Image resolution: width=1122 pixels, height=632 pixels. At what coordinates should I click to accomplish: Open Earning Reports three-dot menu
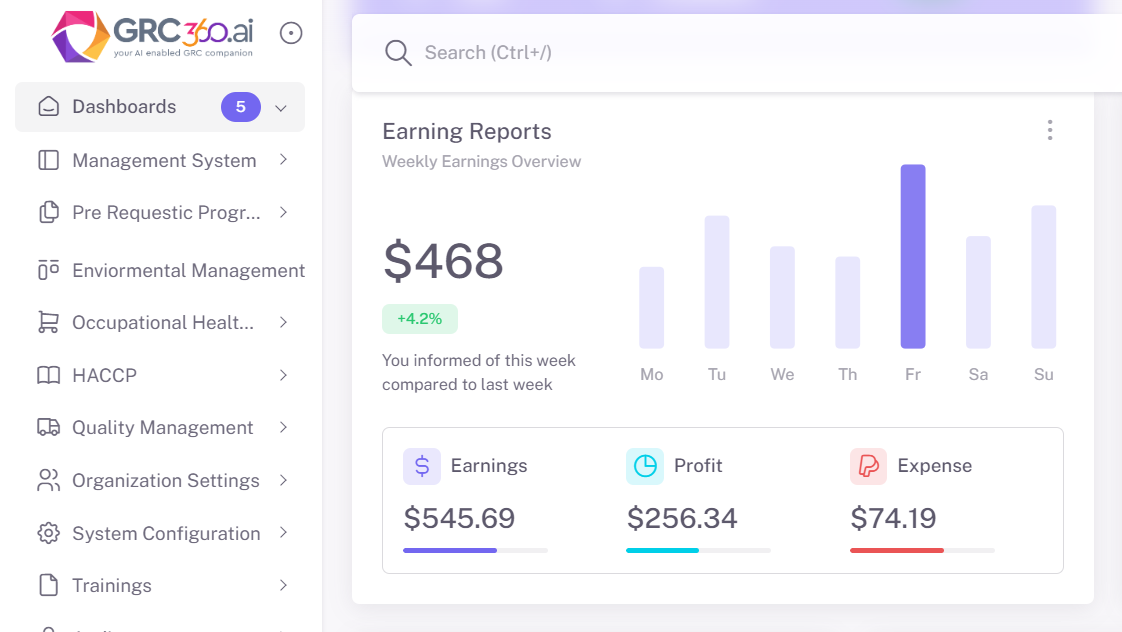1049,130
